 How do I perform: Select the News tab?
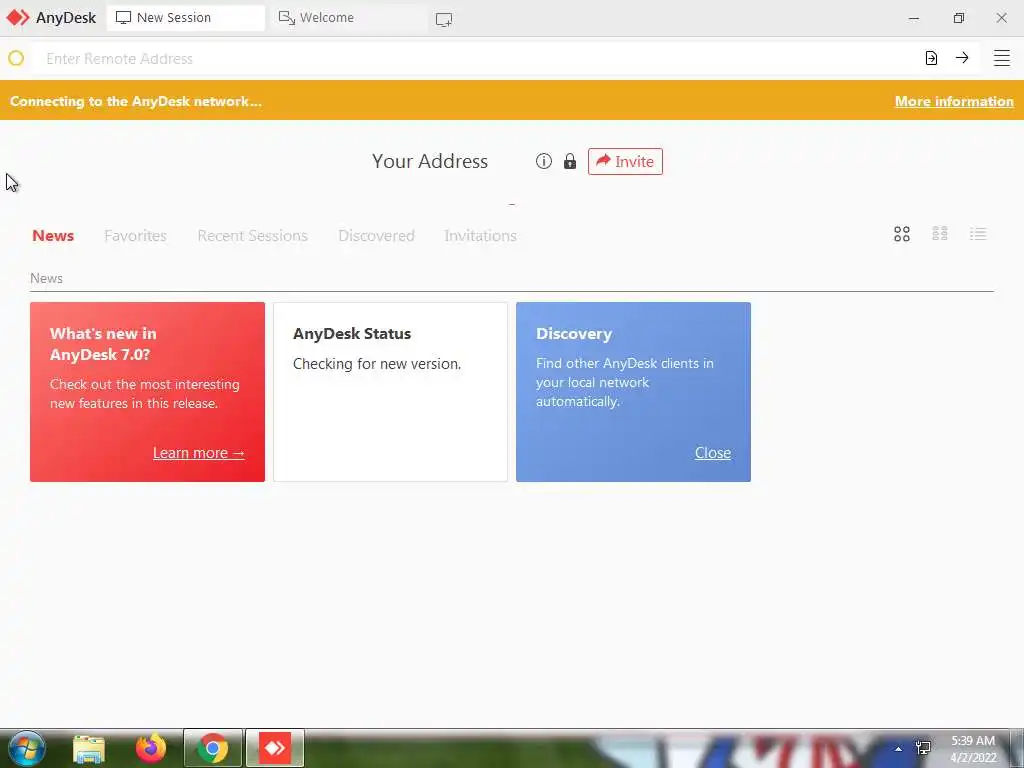tap(53, 236)
